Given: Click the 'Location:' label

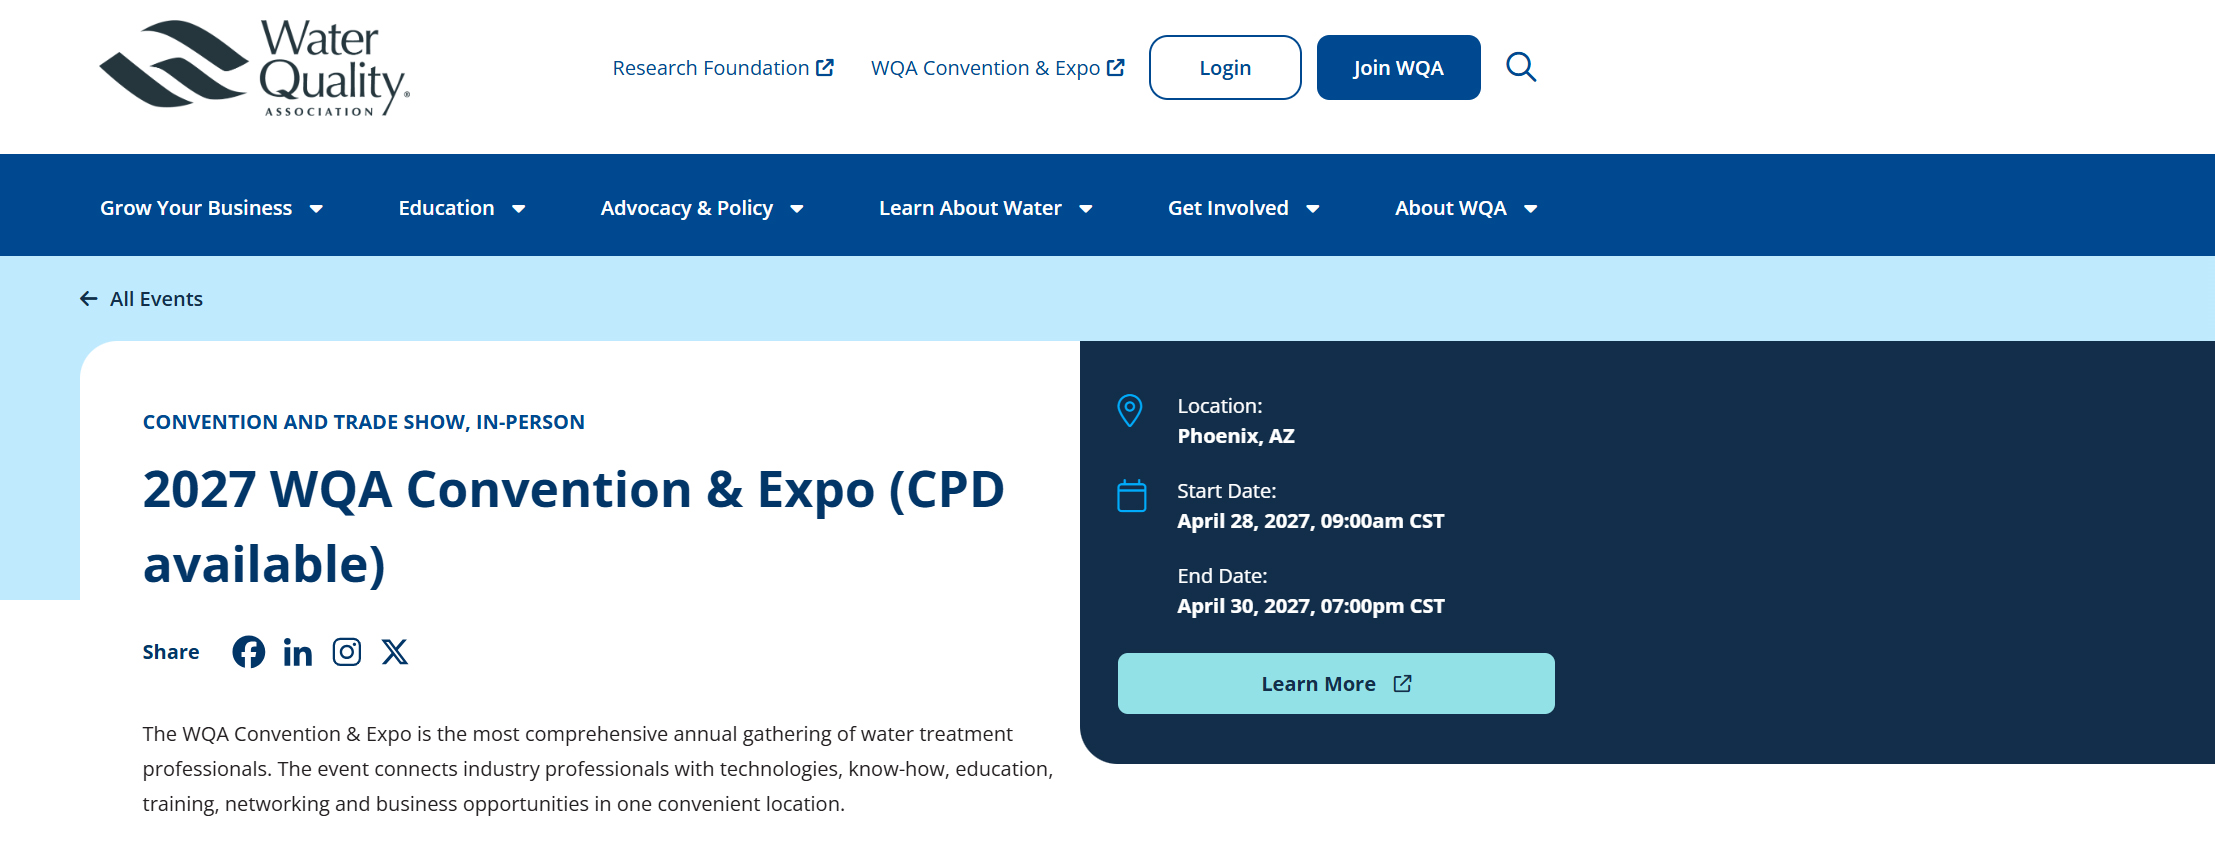Looking at the screenshot, I should pos(1220,406).
